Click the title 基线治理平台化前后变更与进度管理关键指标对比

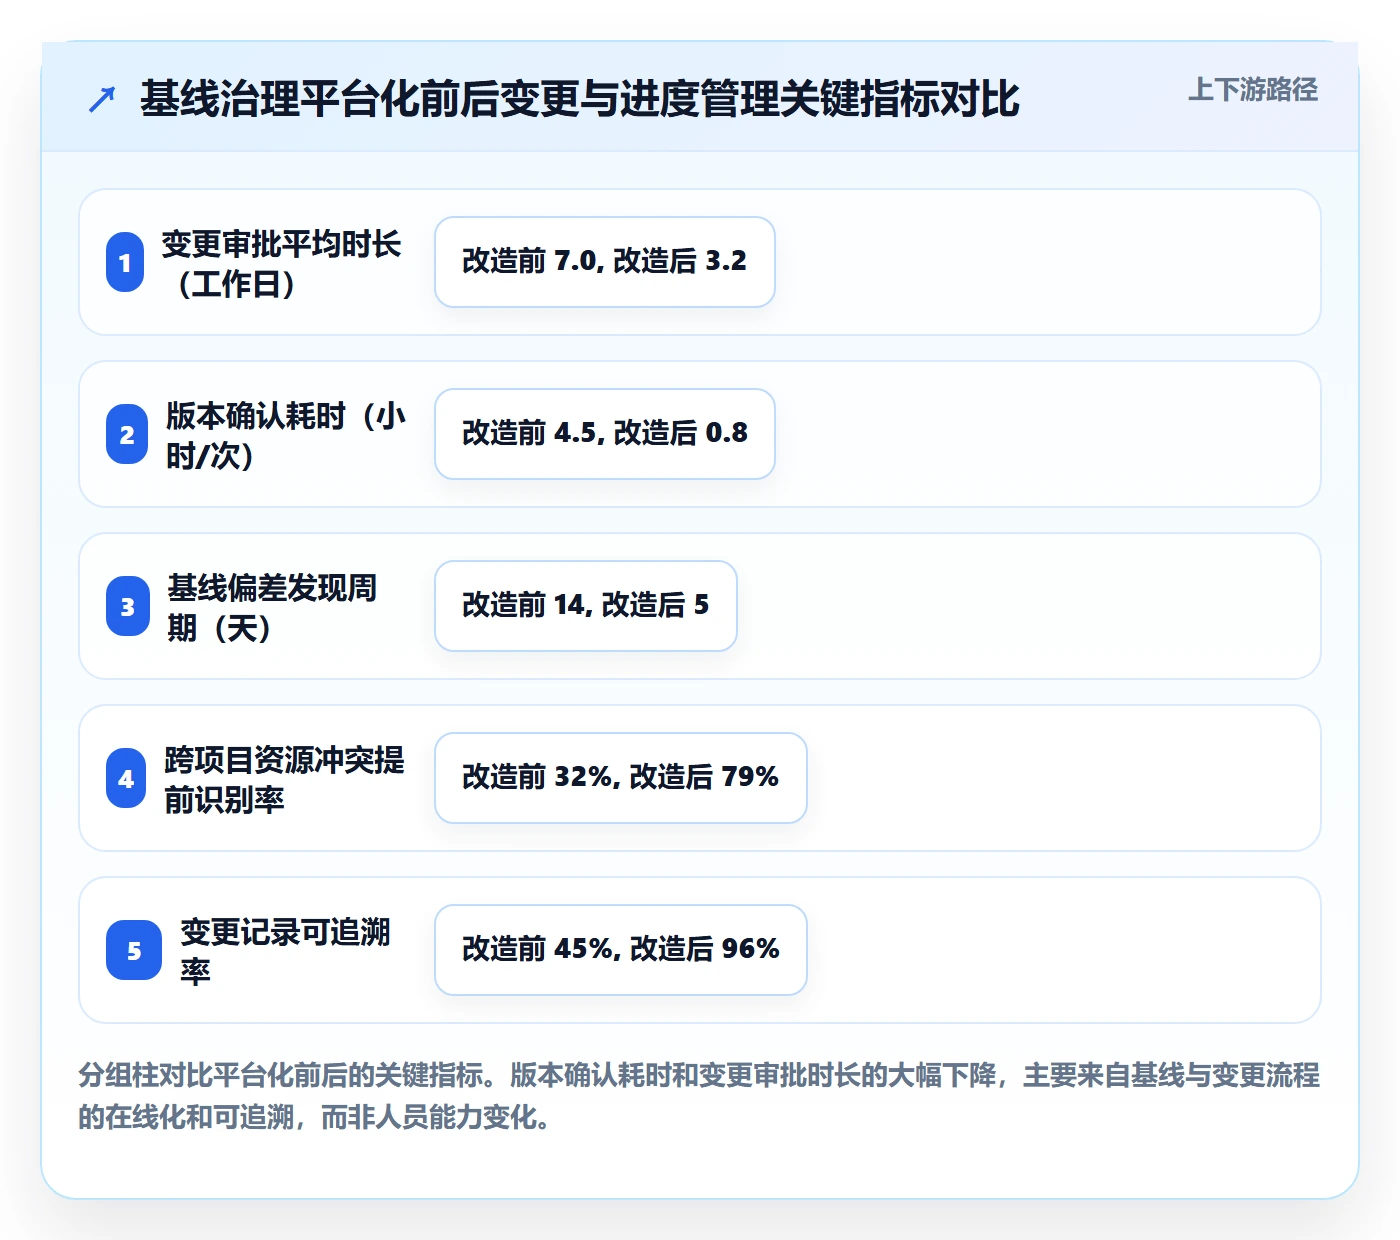(580, 99)
